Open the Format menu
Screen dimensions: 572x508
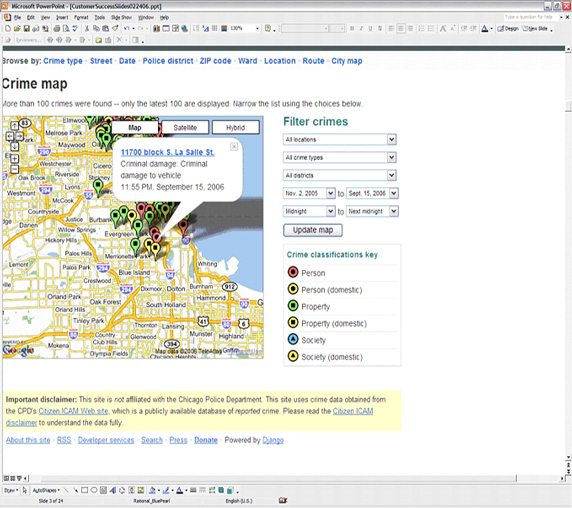coord(81,18)
